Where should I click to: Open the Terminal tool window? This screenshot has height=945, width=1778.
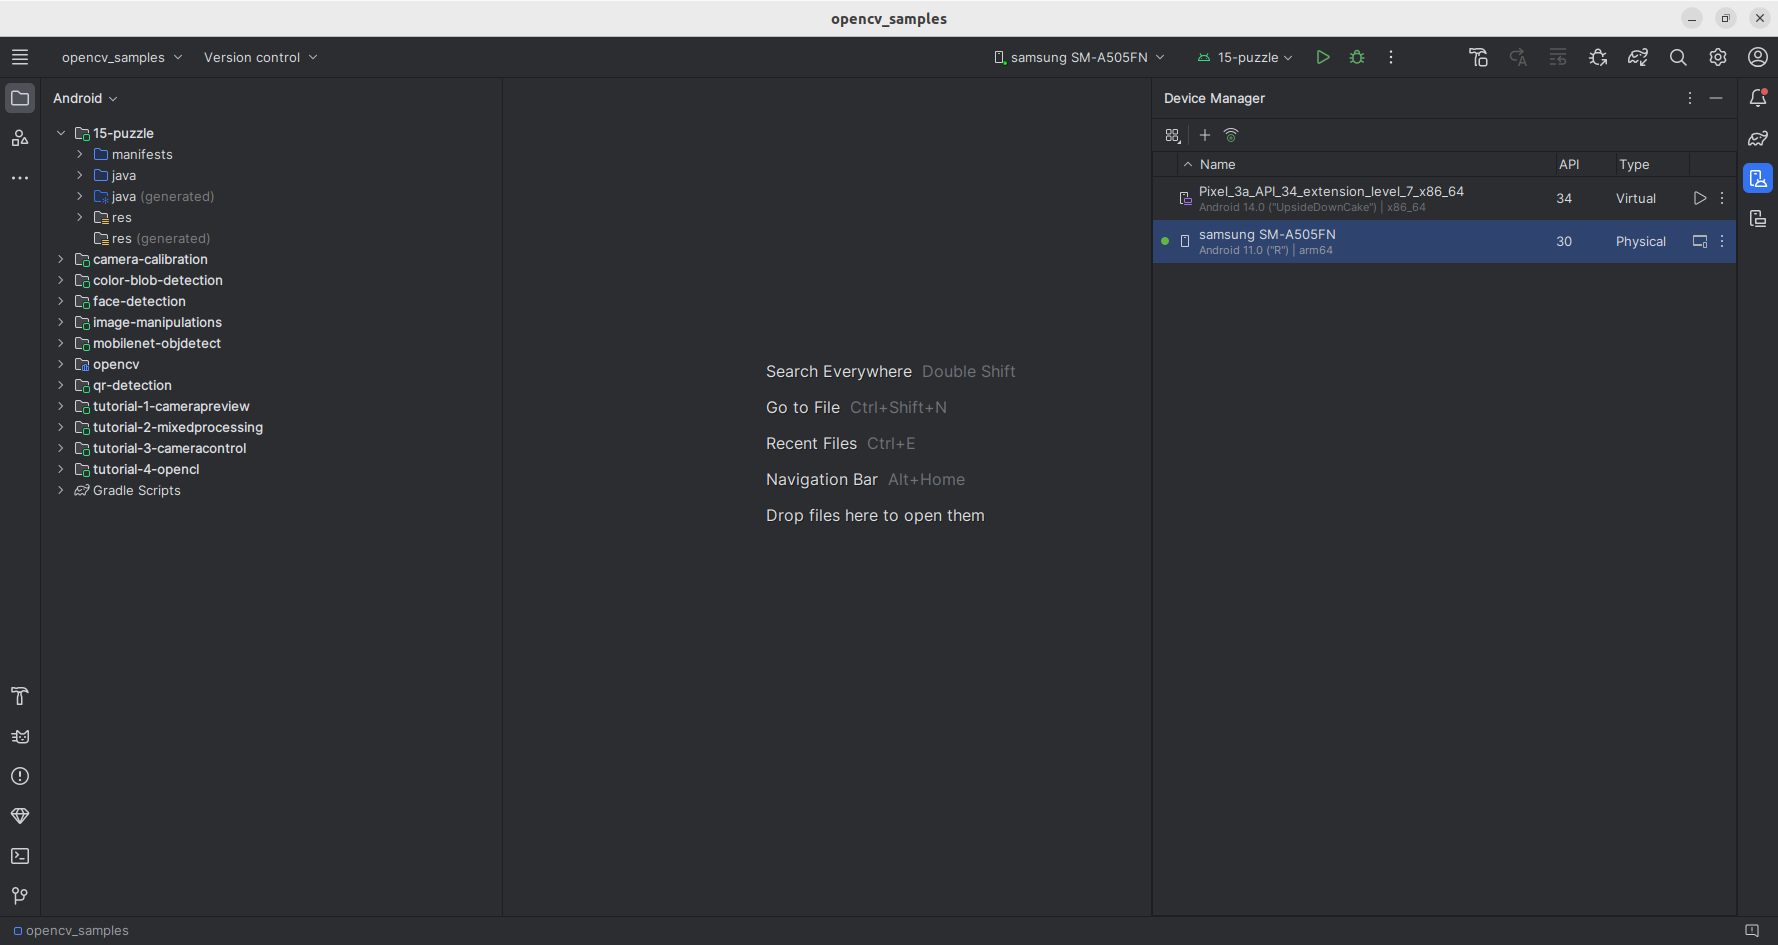[x=20, y=856]
